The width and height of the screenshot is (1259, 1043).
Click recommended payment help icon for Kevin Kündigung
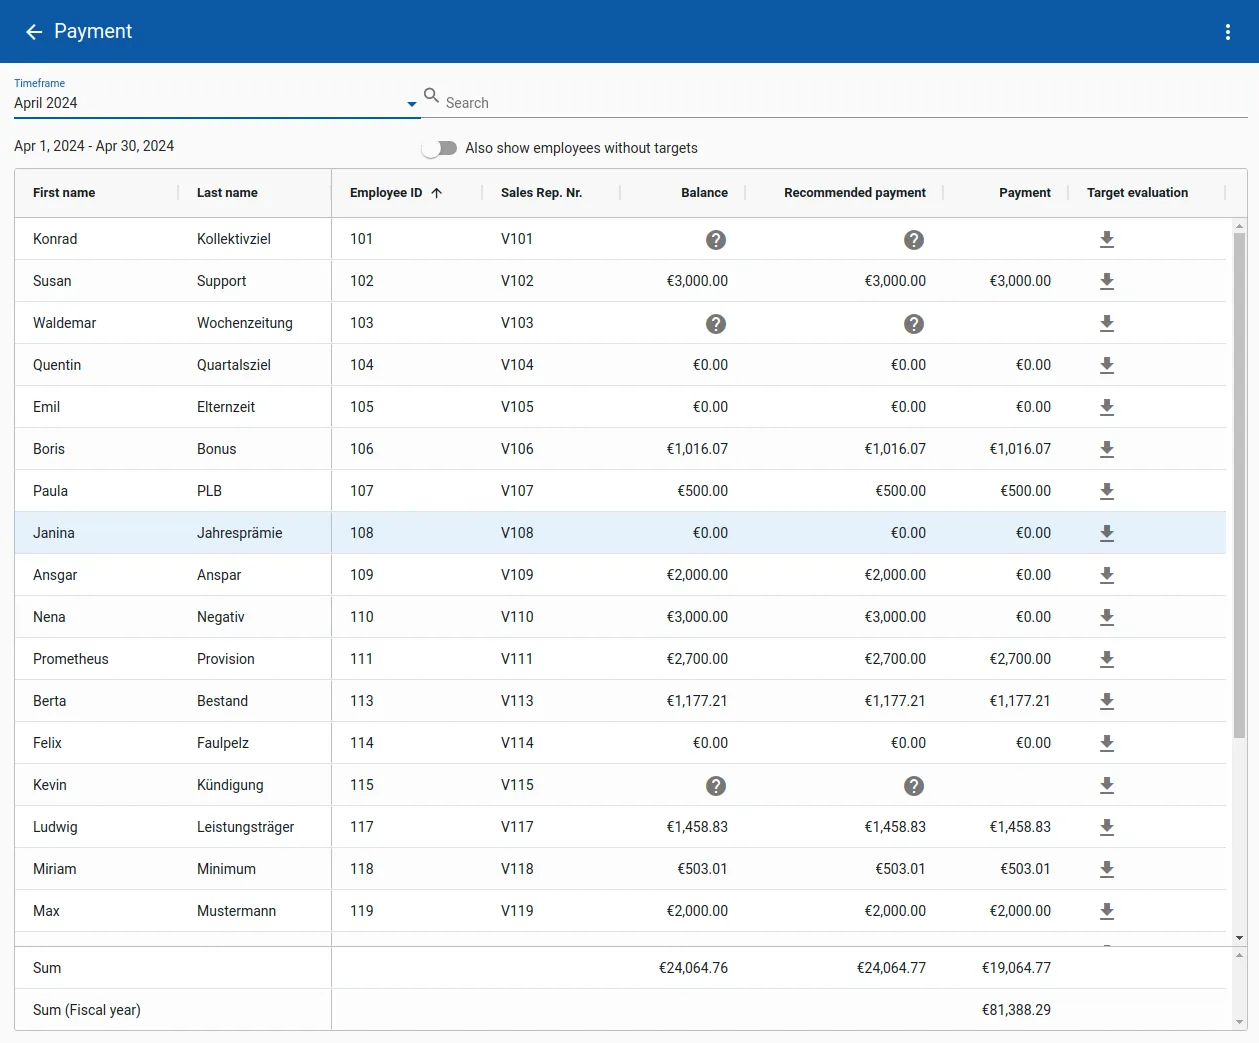point(913,786)
